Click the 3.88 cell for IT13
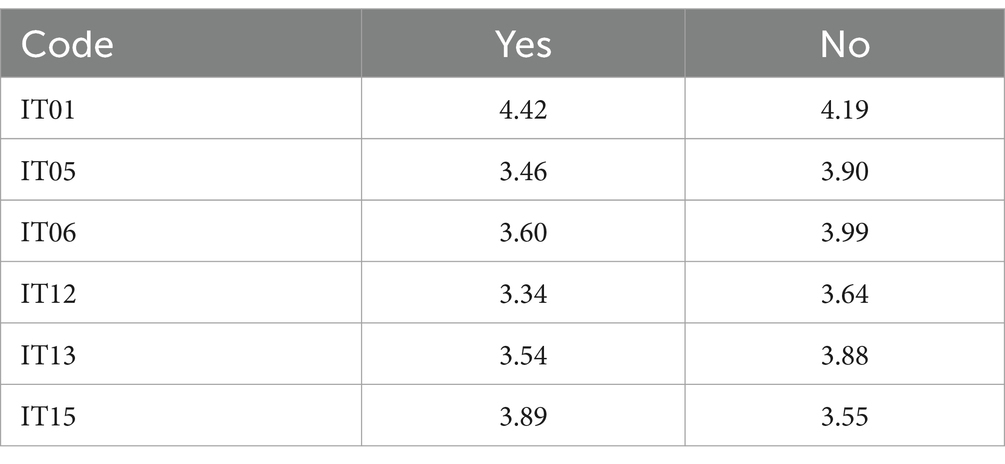This screenshot has width=1005, height=464. 845,355
